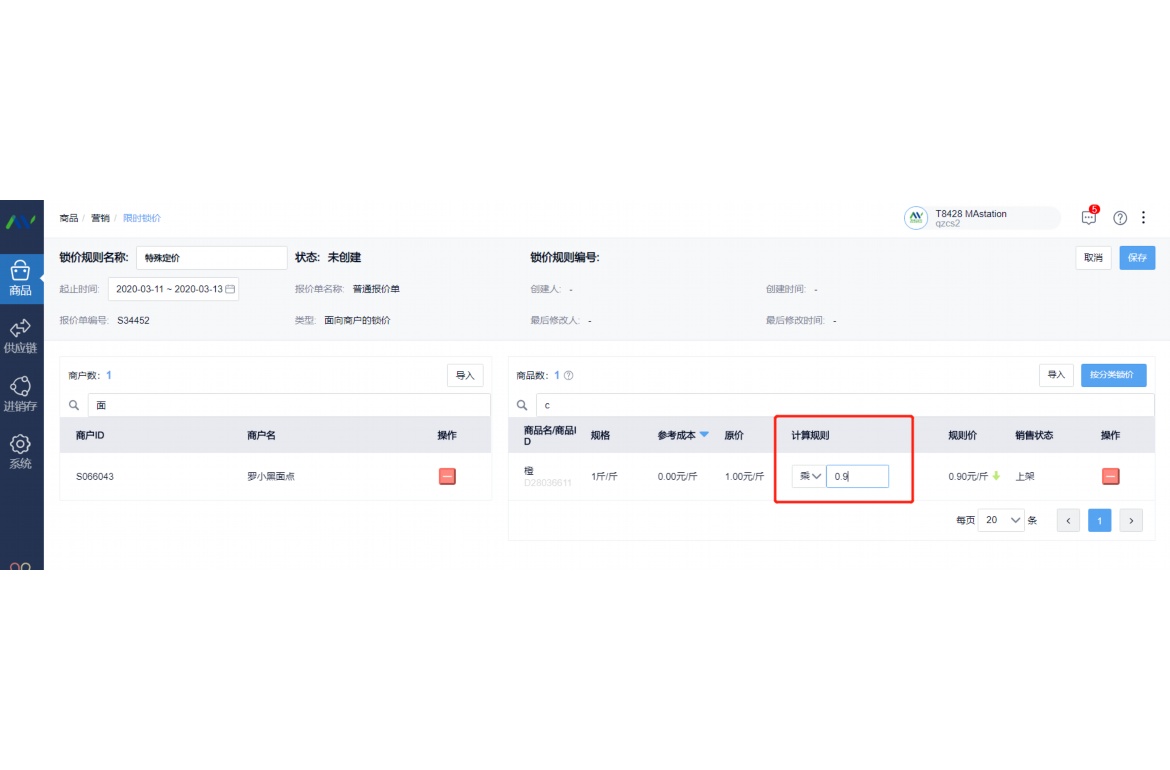1170x770 pixels.
Task: Click the help question mark icon in header
Action: pyautogui.click(x=1120, y=218)
